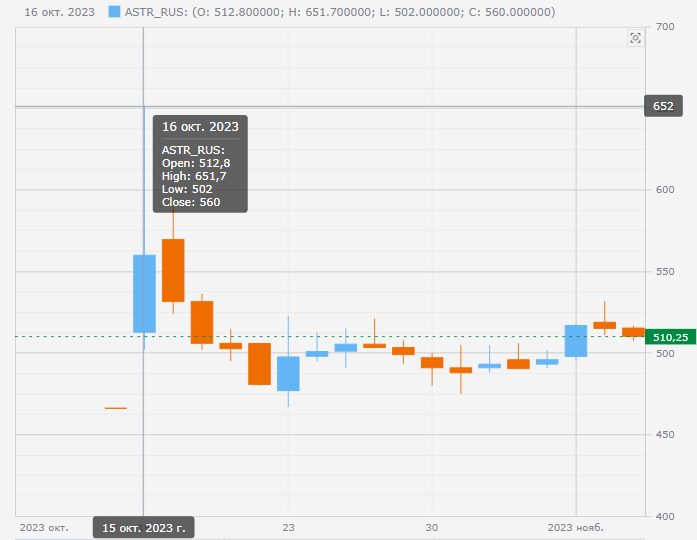Click the 16 окт. 2023 tooltip header
The height and width of the screenshot is (540, 697).
[x=200, y=127]
